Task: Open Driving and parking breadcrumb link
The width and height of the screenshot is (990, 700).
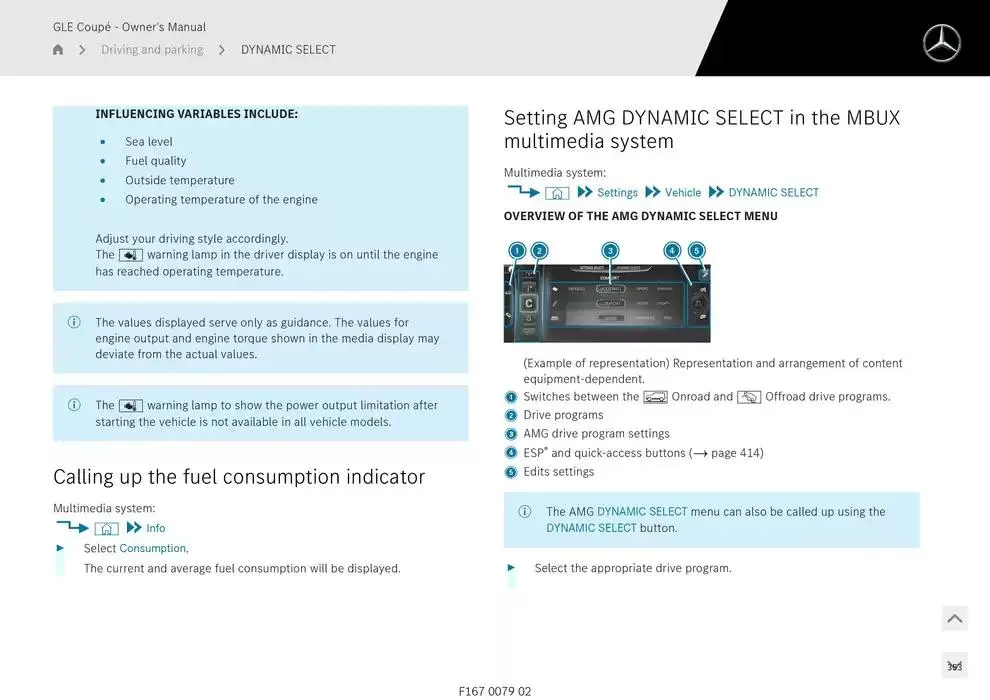Action: (152, 49)
